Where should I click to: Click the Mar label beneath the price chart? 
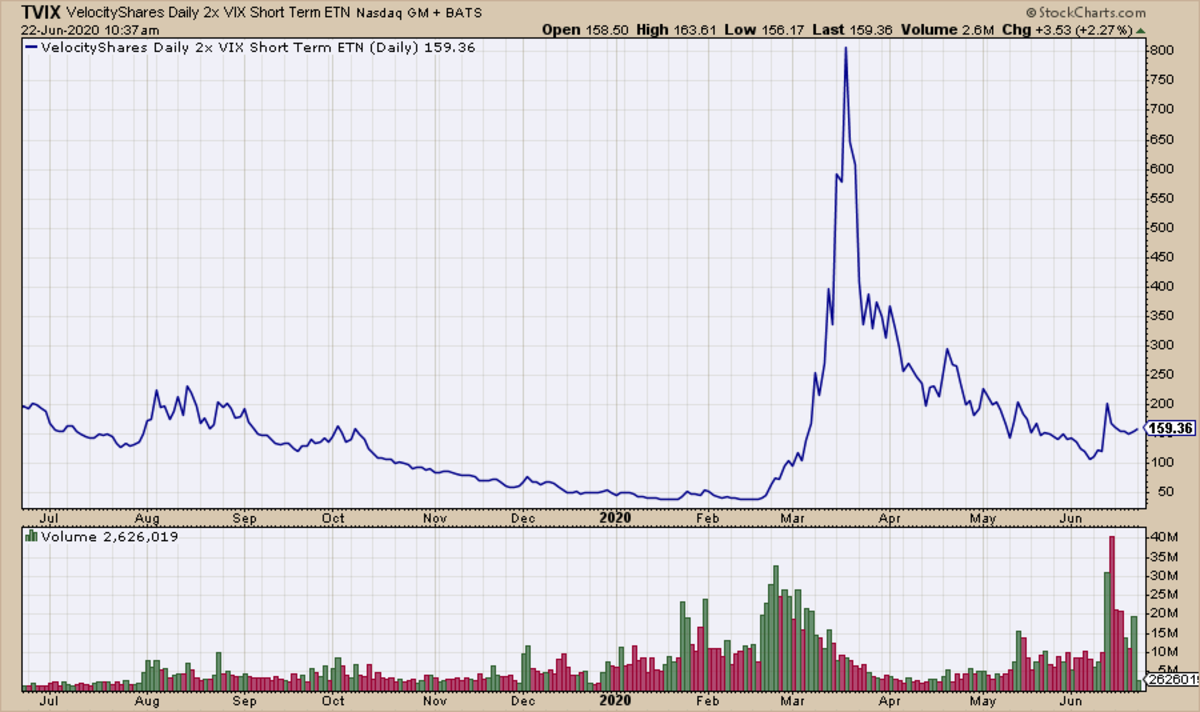pos(795,519)
